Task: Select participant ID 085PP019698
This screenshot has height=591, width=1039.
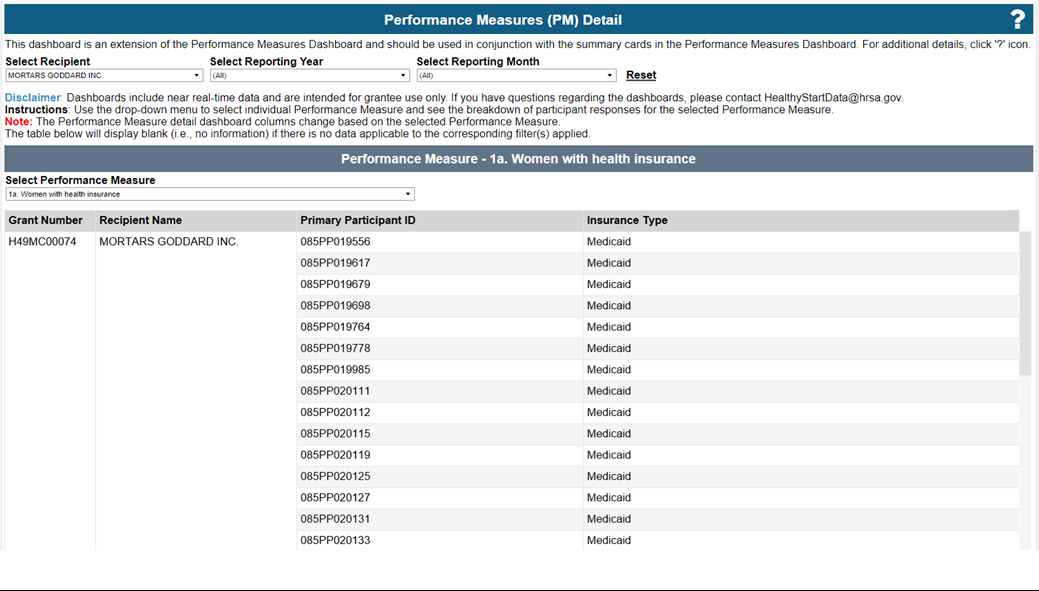Action: tap(335, 305)
